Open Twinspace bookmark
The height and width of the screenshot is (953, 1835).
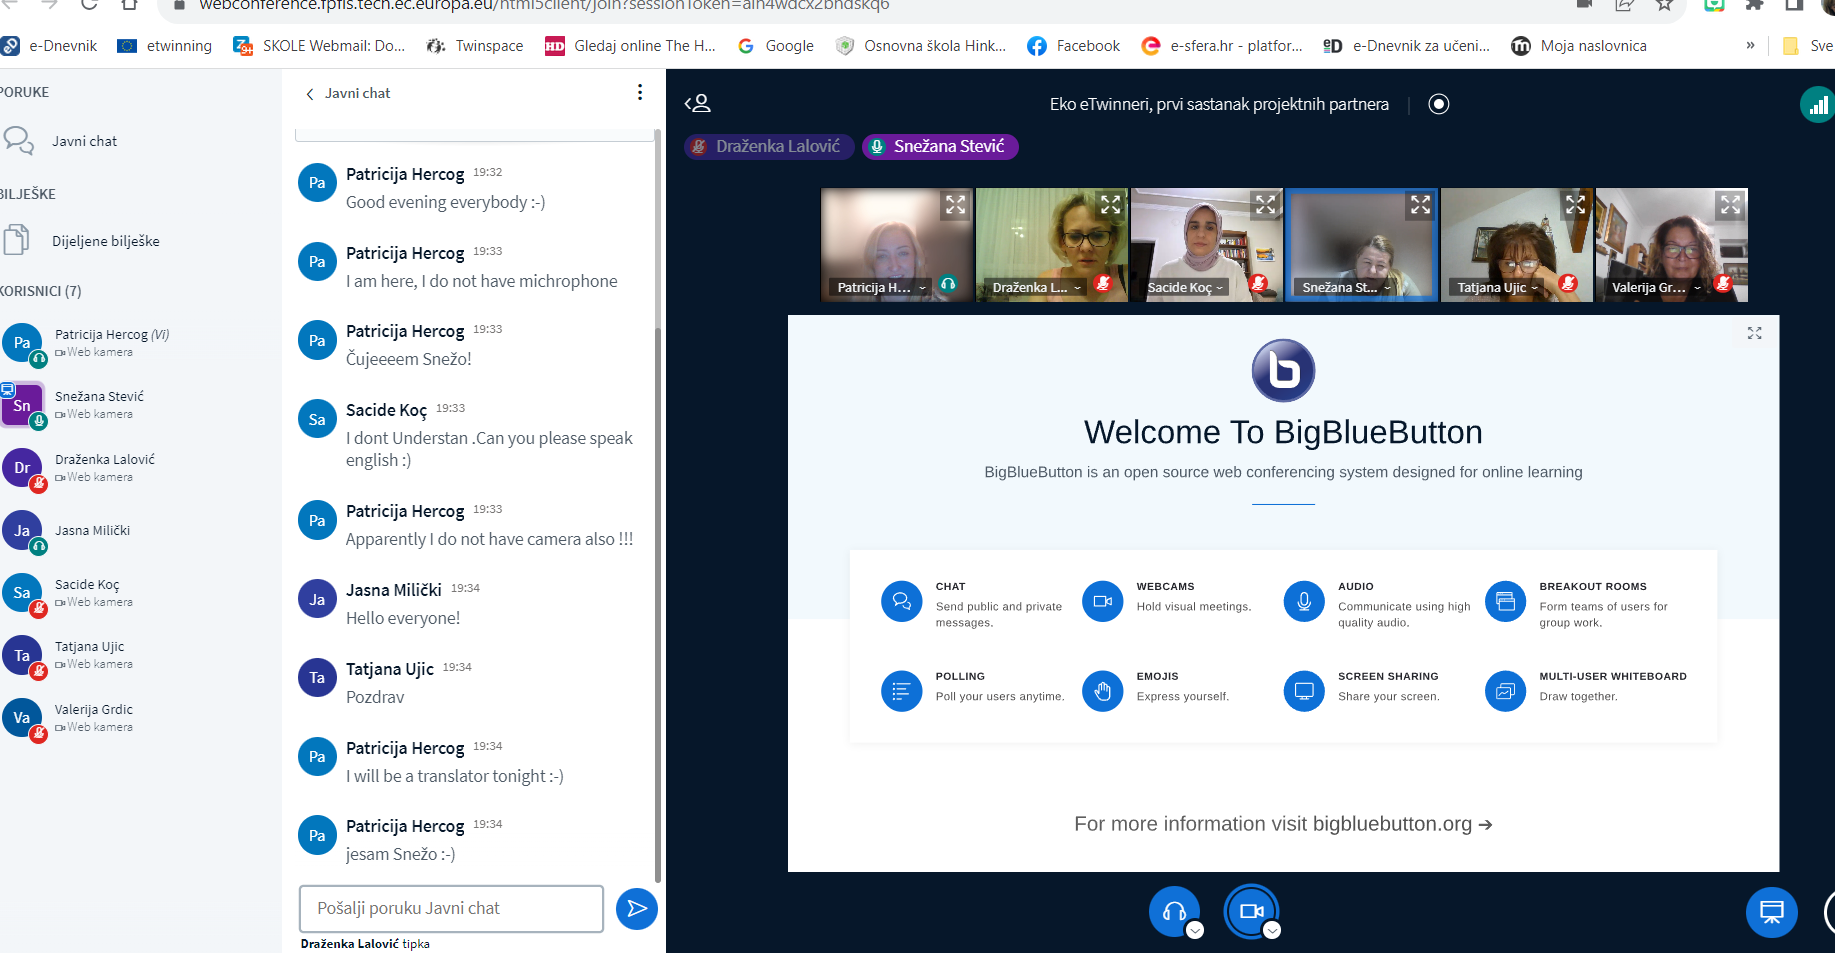475,46
